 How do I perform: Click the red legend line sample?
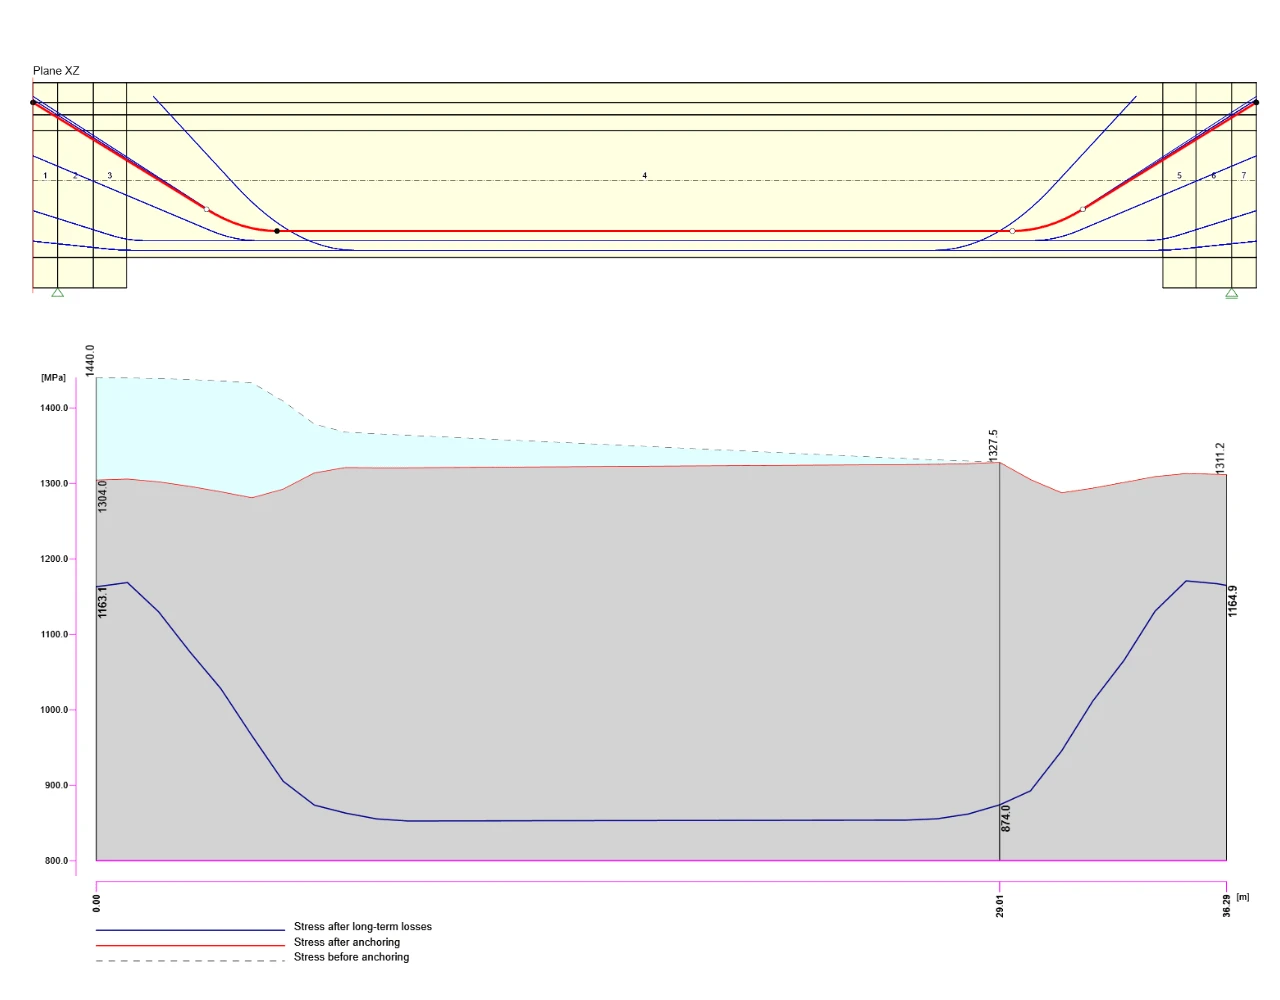click(191, 945)
